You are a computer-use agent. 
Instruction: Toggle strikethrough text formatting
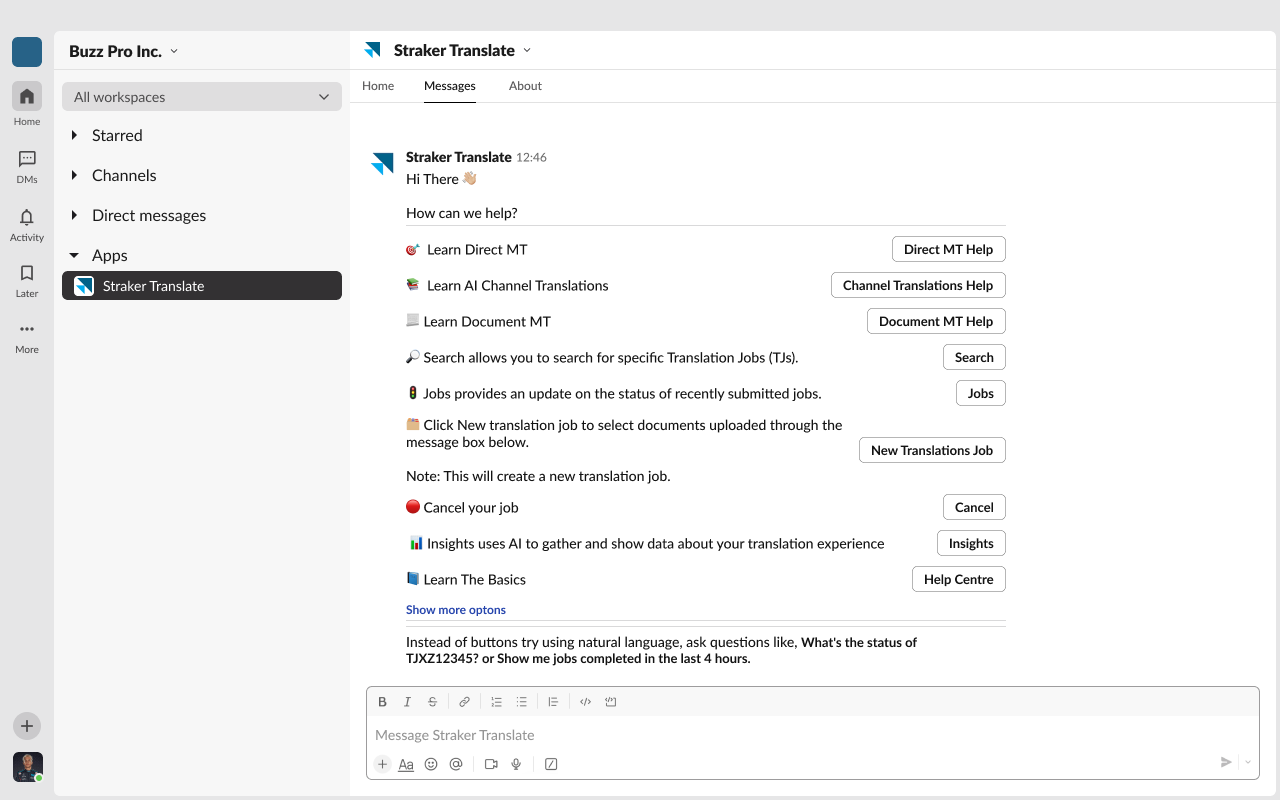(432, 702)
